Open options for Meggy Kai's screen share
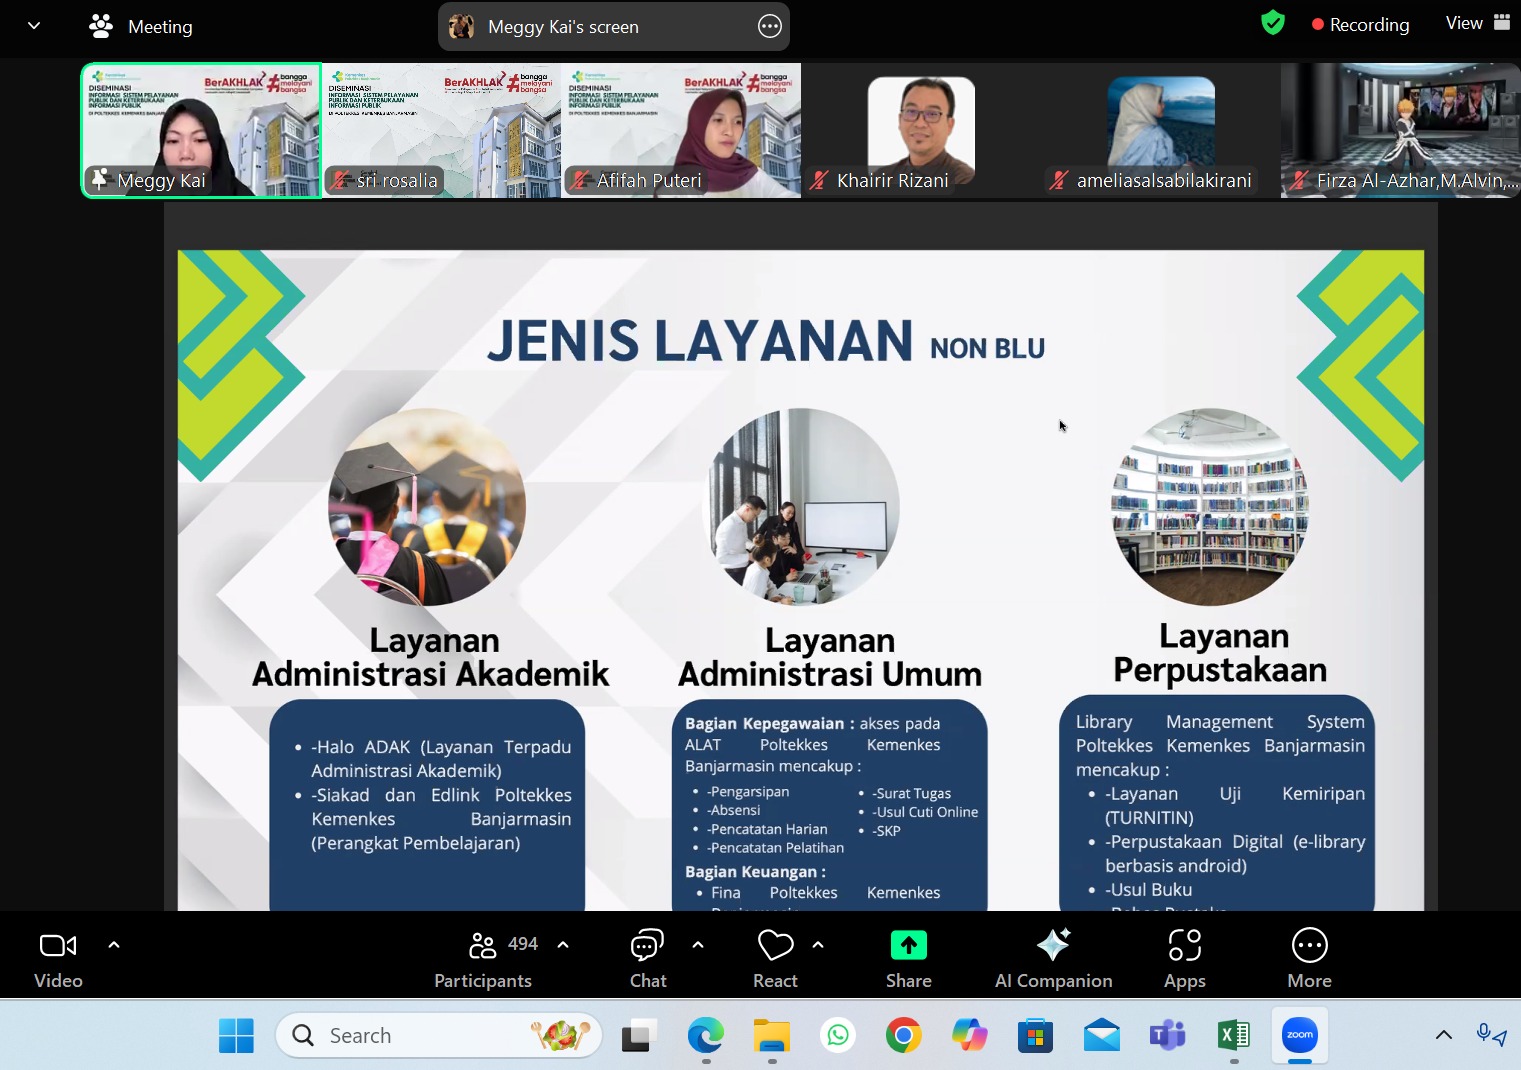Image resolution: width=1521 pixels, height=1070 pixels. 769,27
